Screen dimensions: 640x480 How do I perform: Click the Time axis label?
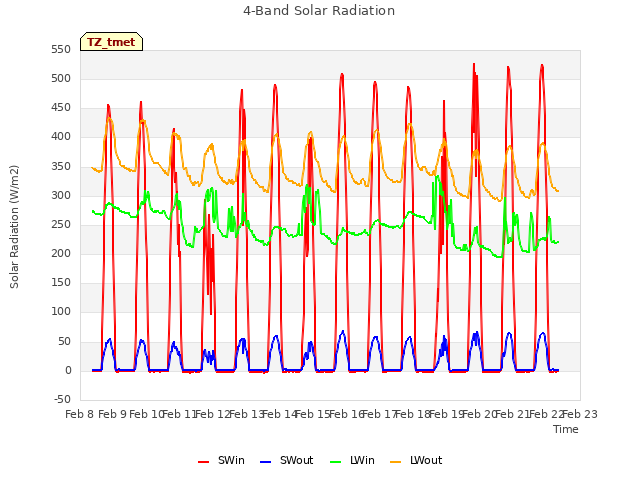click(566, 429)
